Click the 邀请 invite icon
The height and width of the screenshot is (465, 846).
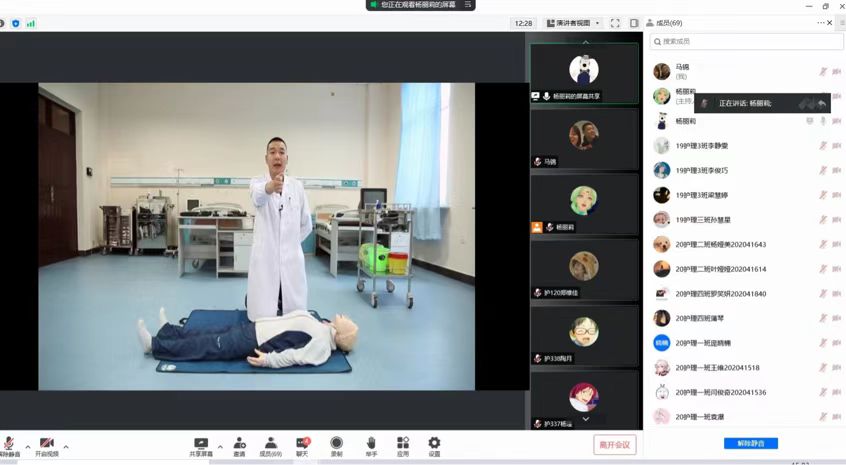239,443
